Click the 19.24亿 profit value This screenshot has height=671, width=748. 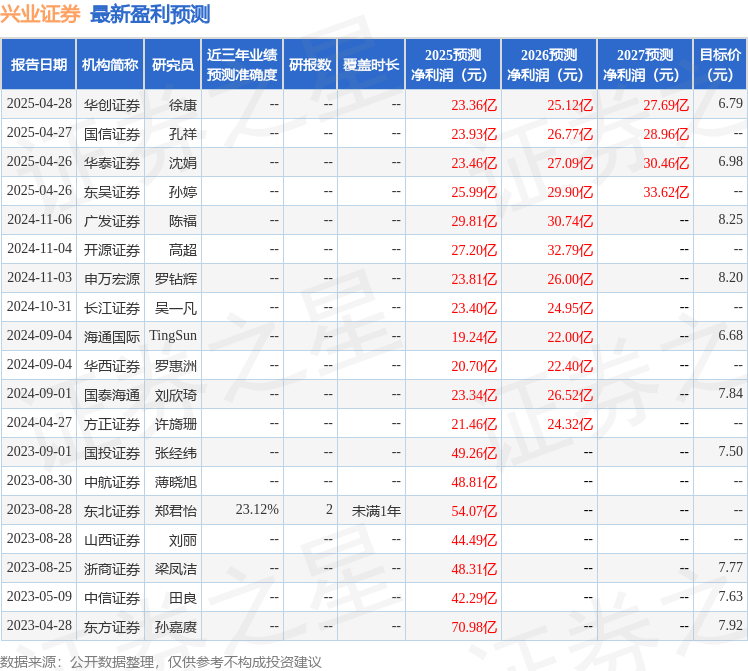tap(474, 337)
